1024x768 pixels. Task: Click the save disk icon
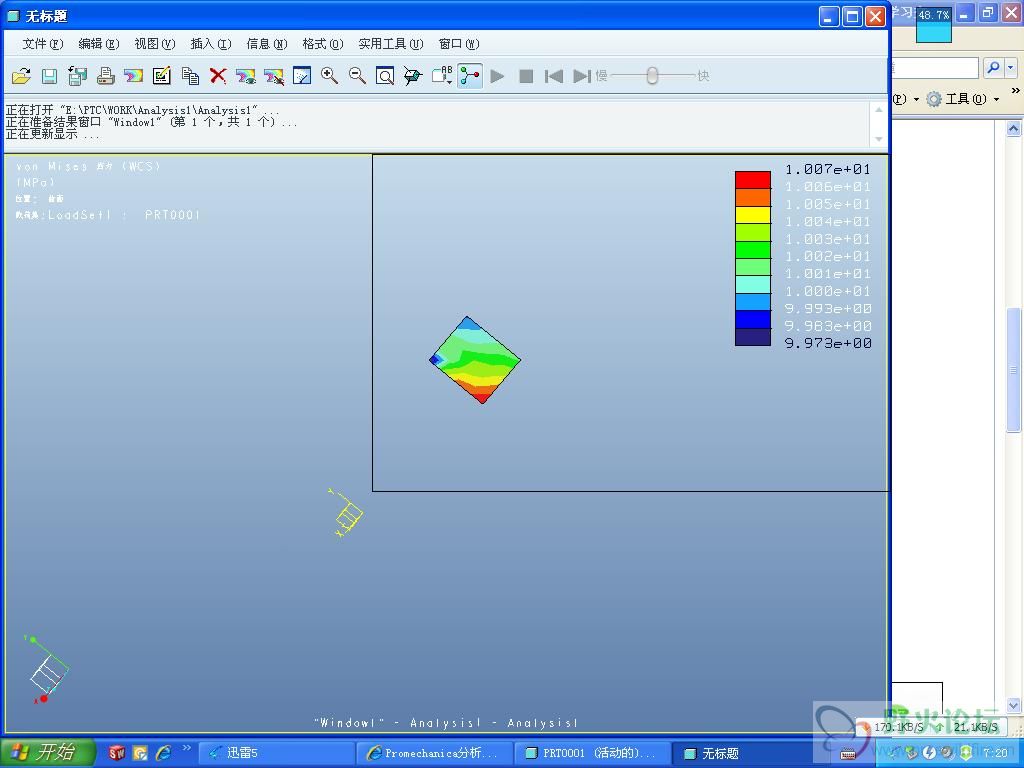click(49, 76)
